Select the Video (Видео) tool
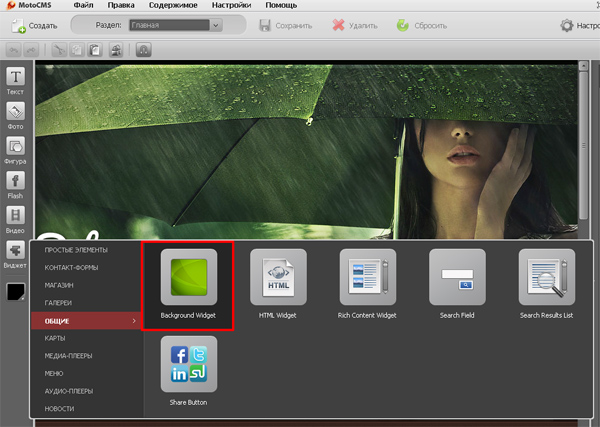The height and width of the screenshot is (427, 600). [x=16, y=216]
